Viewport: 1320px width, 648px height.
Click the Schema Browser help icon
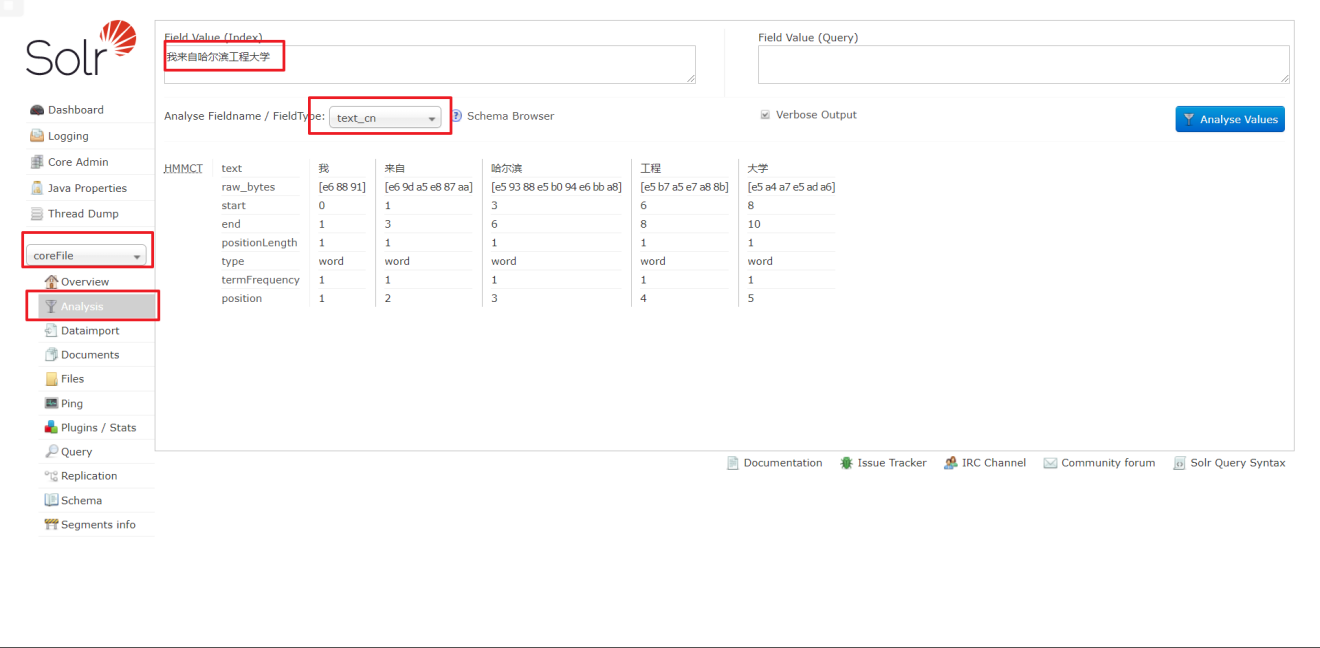456,116
